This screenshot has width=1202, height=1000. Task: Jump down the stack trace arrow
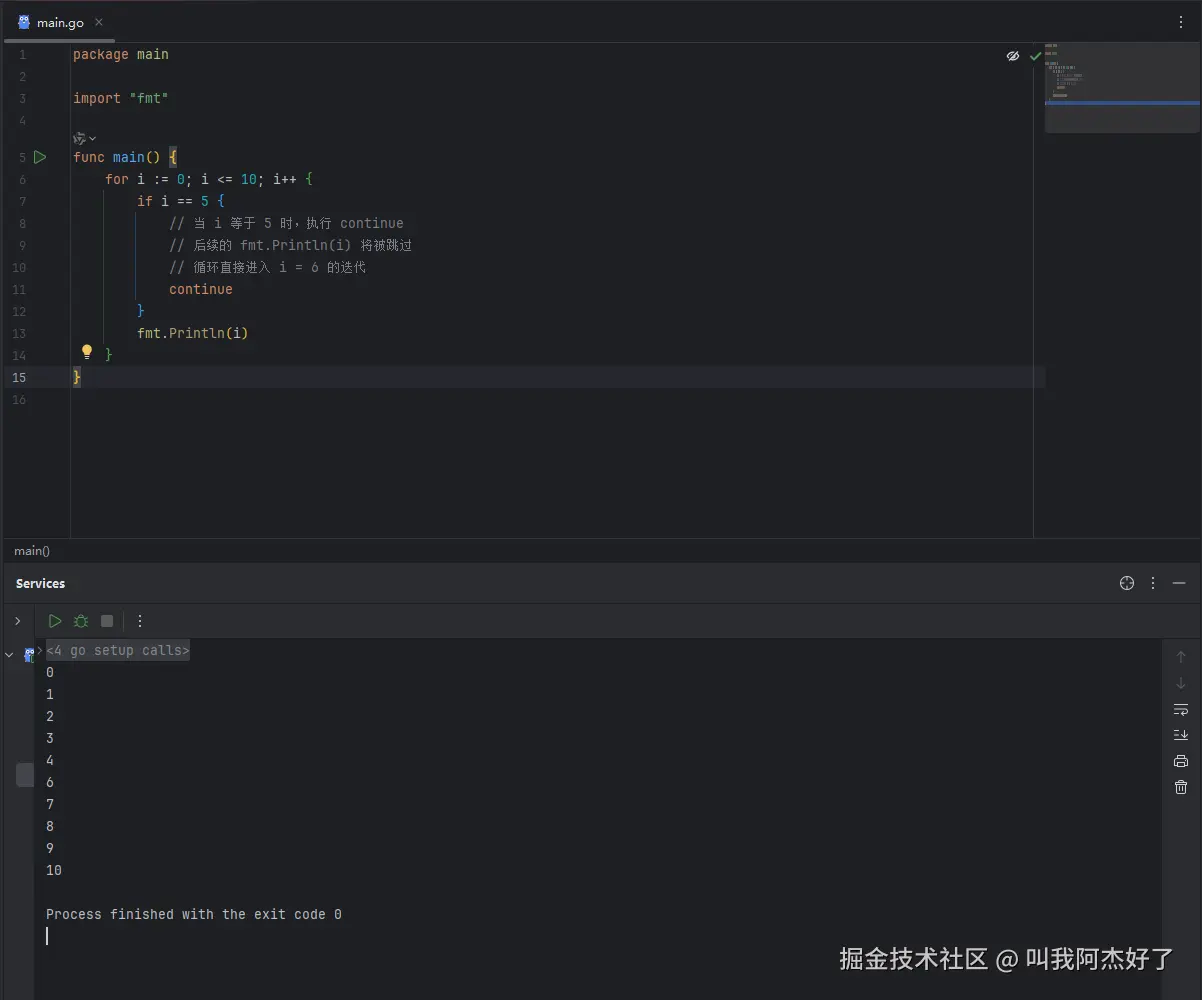[1181, 683]
